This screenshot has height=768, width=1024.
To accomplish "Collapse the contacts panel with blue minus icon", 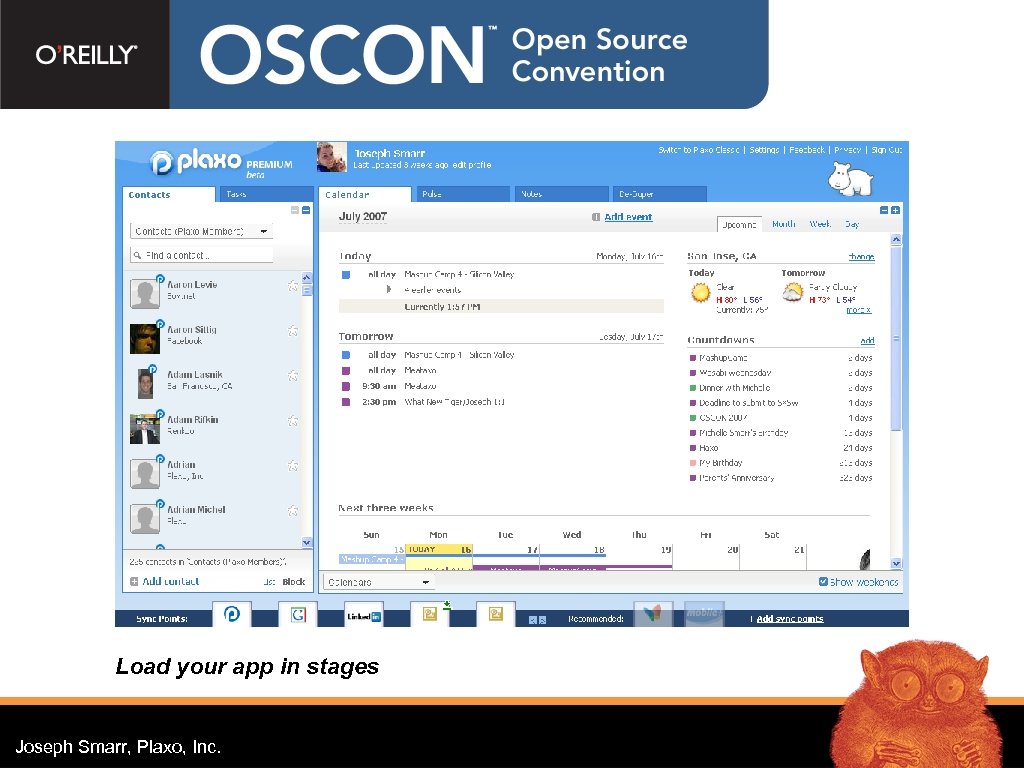I will [x=306, y=210].
